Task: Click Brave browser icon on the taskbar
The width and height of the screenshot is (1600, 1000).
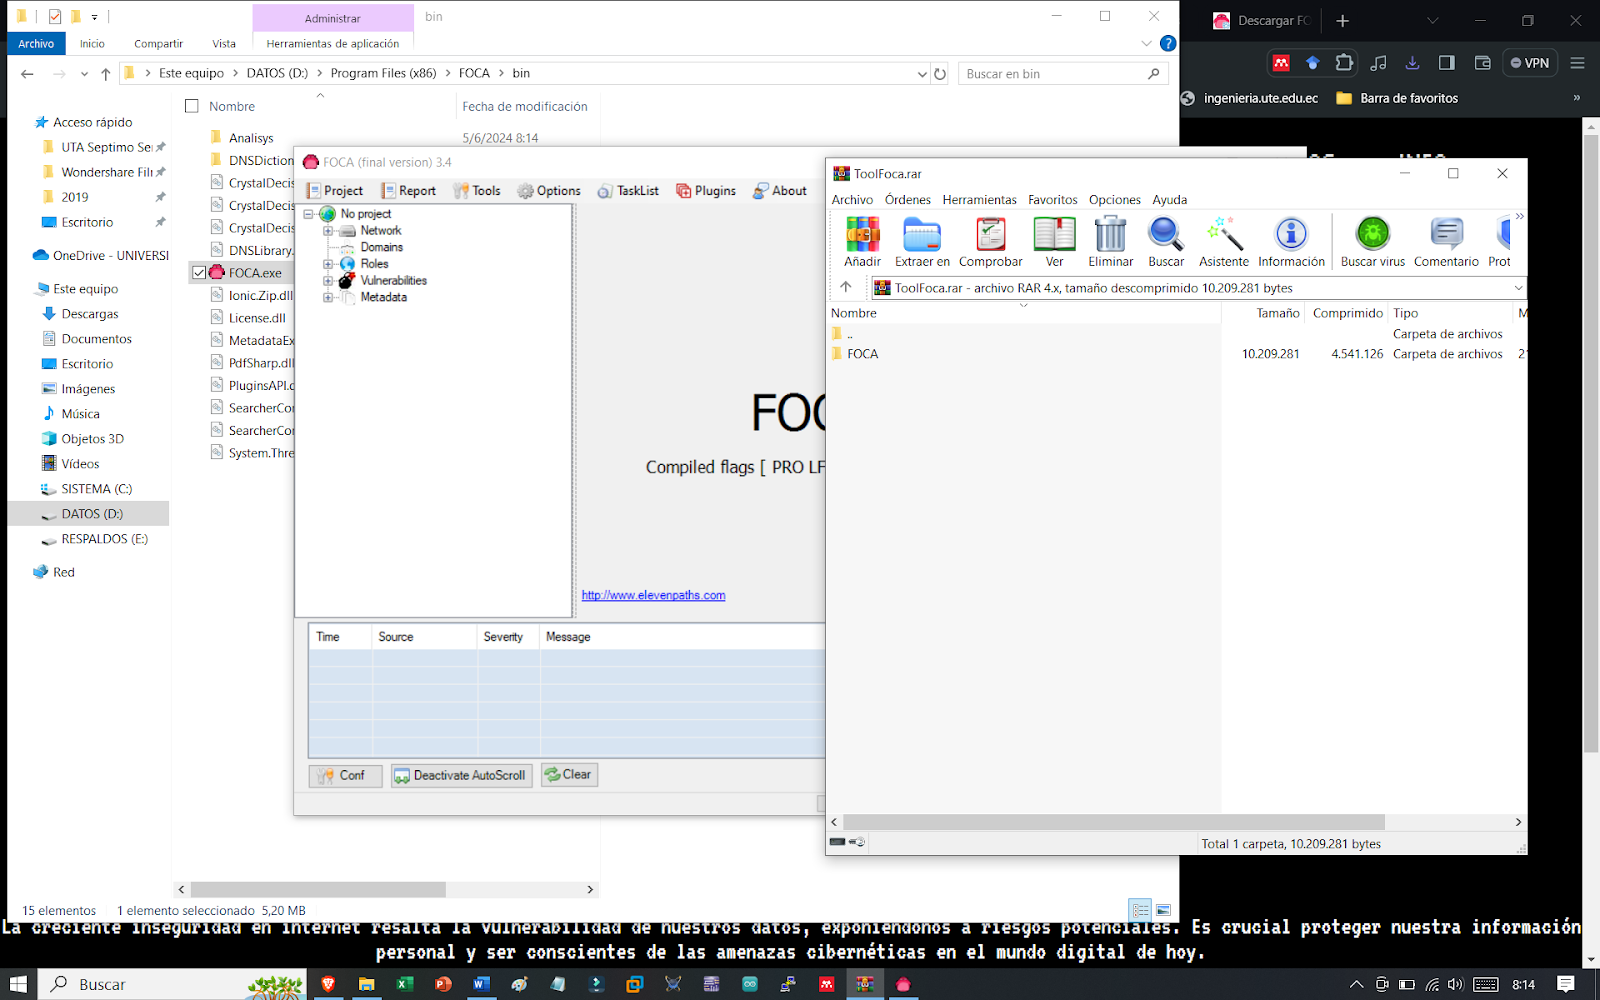Action: point(328,984)
